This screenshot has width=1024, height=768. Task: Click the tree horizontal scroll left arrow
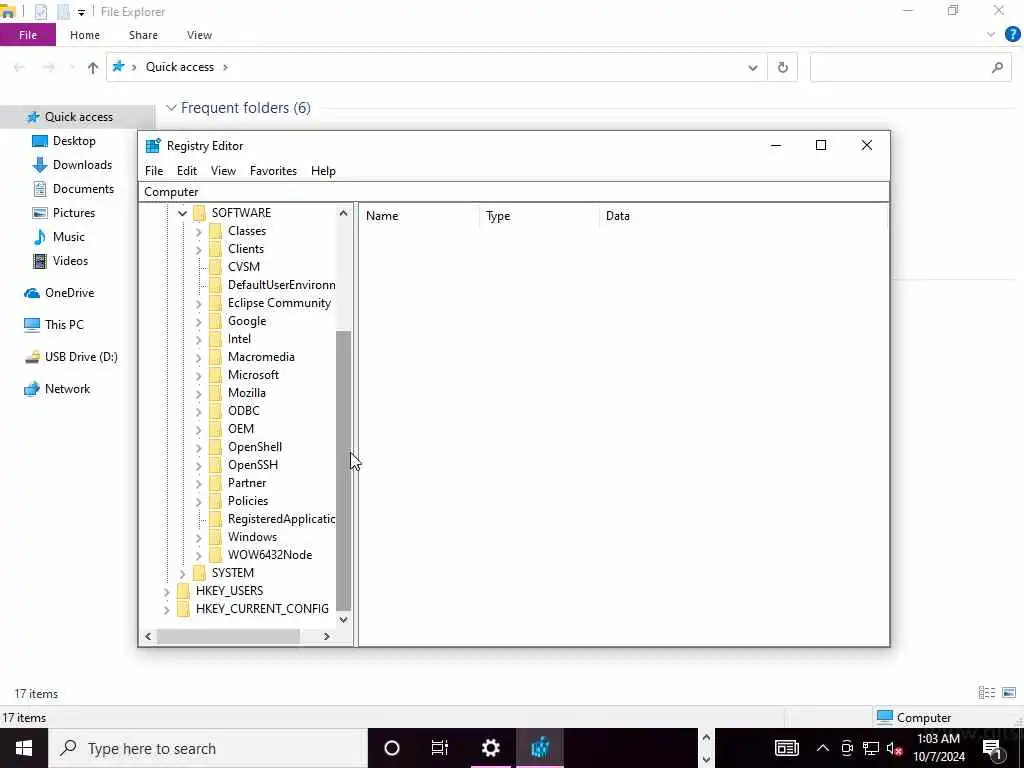(148, 637)
